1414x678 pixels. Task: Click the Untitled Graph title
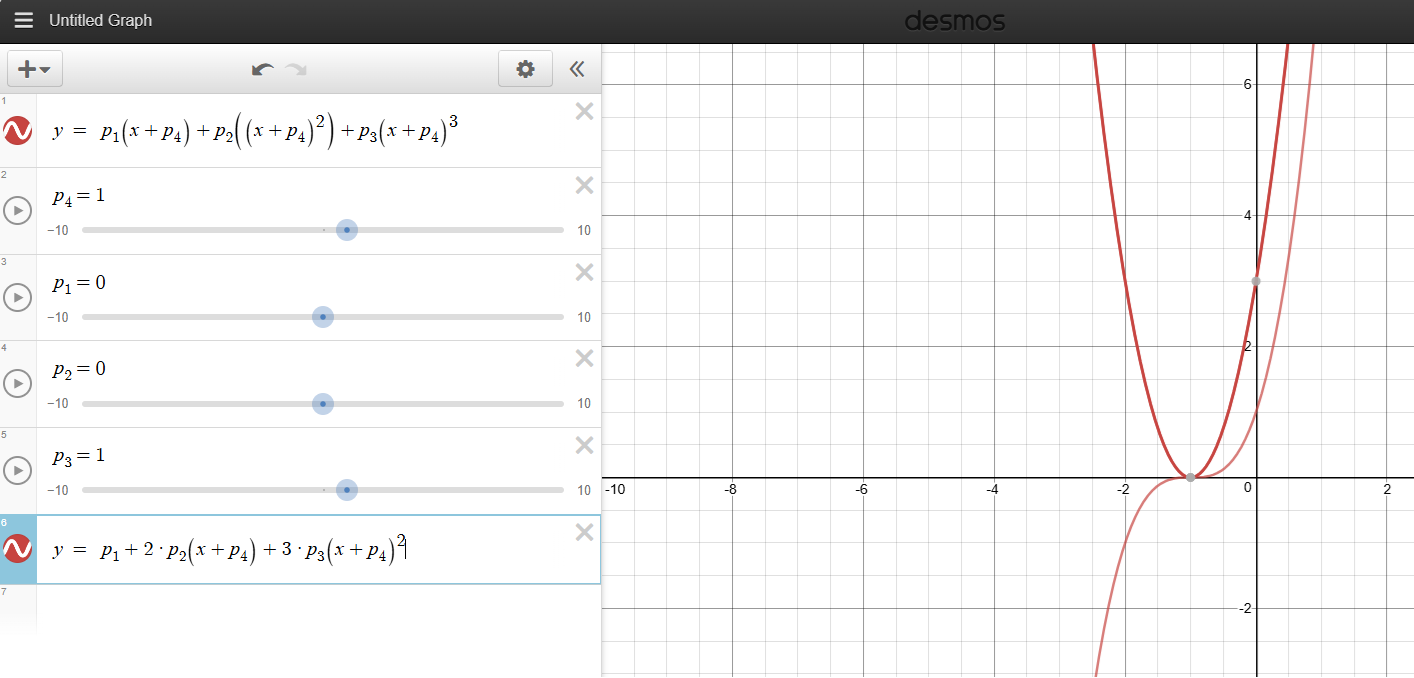click(101, 20)
